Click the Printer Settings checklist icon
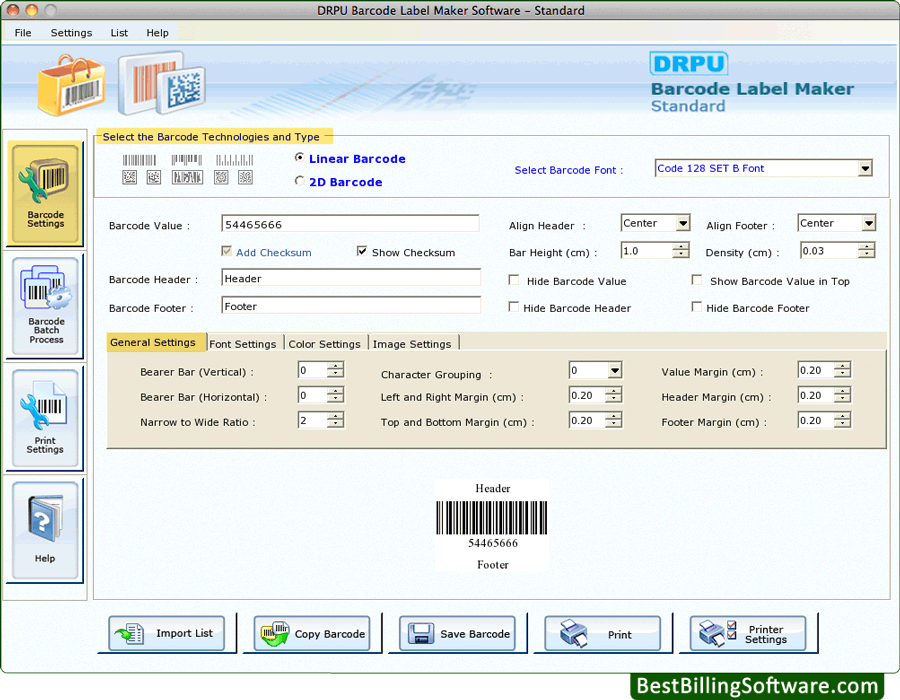 click(717, 633)
